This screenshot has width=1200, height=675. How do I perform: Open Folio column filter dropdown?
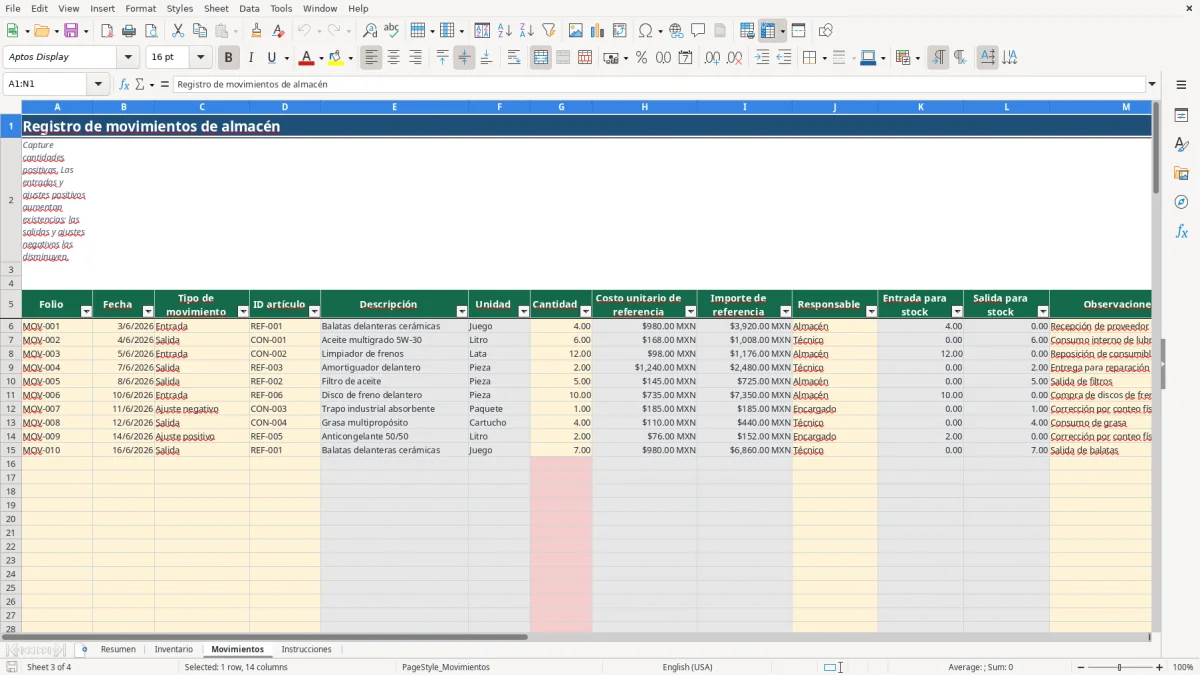click(x=86, y=312)
